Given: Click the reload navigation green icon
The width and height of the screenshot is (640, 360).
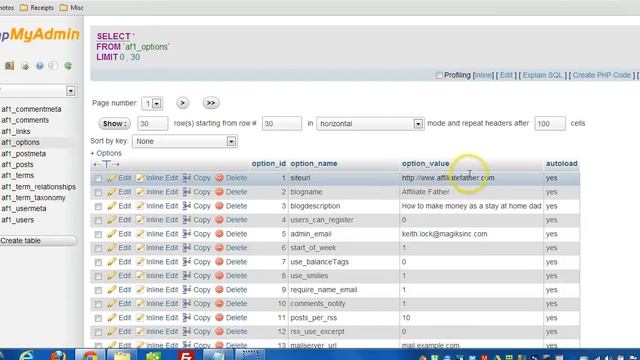Looking at the screenshot, I should coord(68,66).
